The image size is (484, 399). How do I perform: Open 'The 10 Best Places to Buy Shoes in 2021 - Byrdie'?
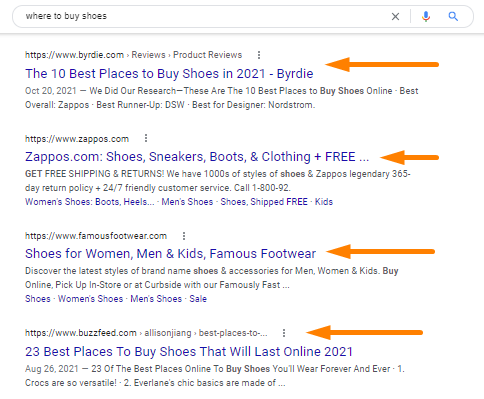click(169, 74)
